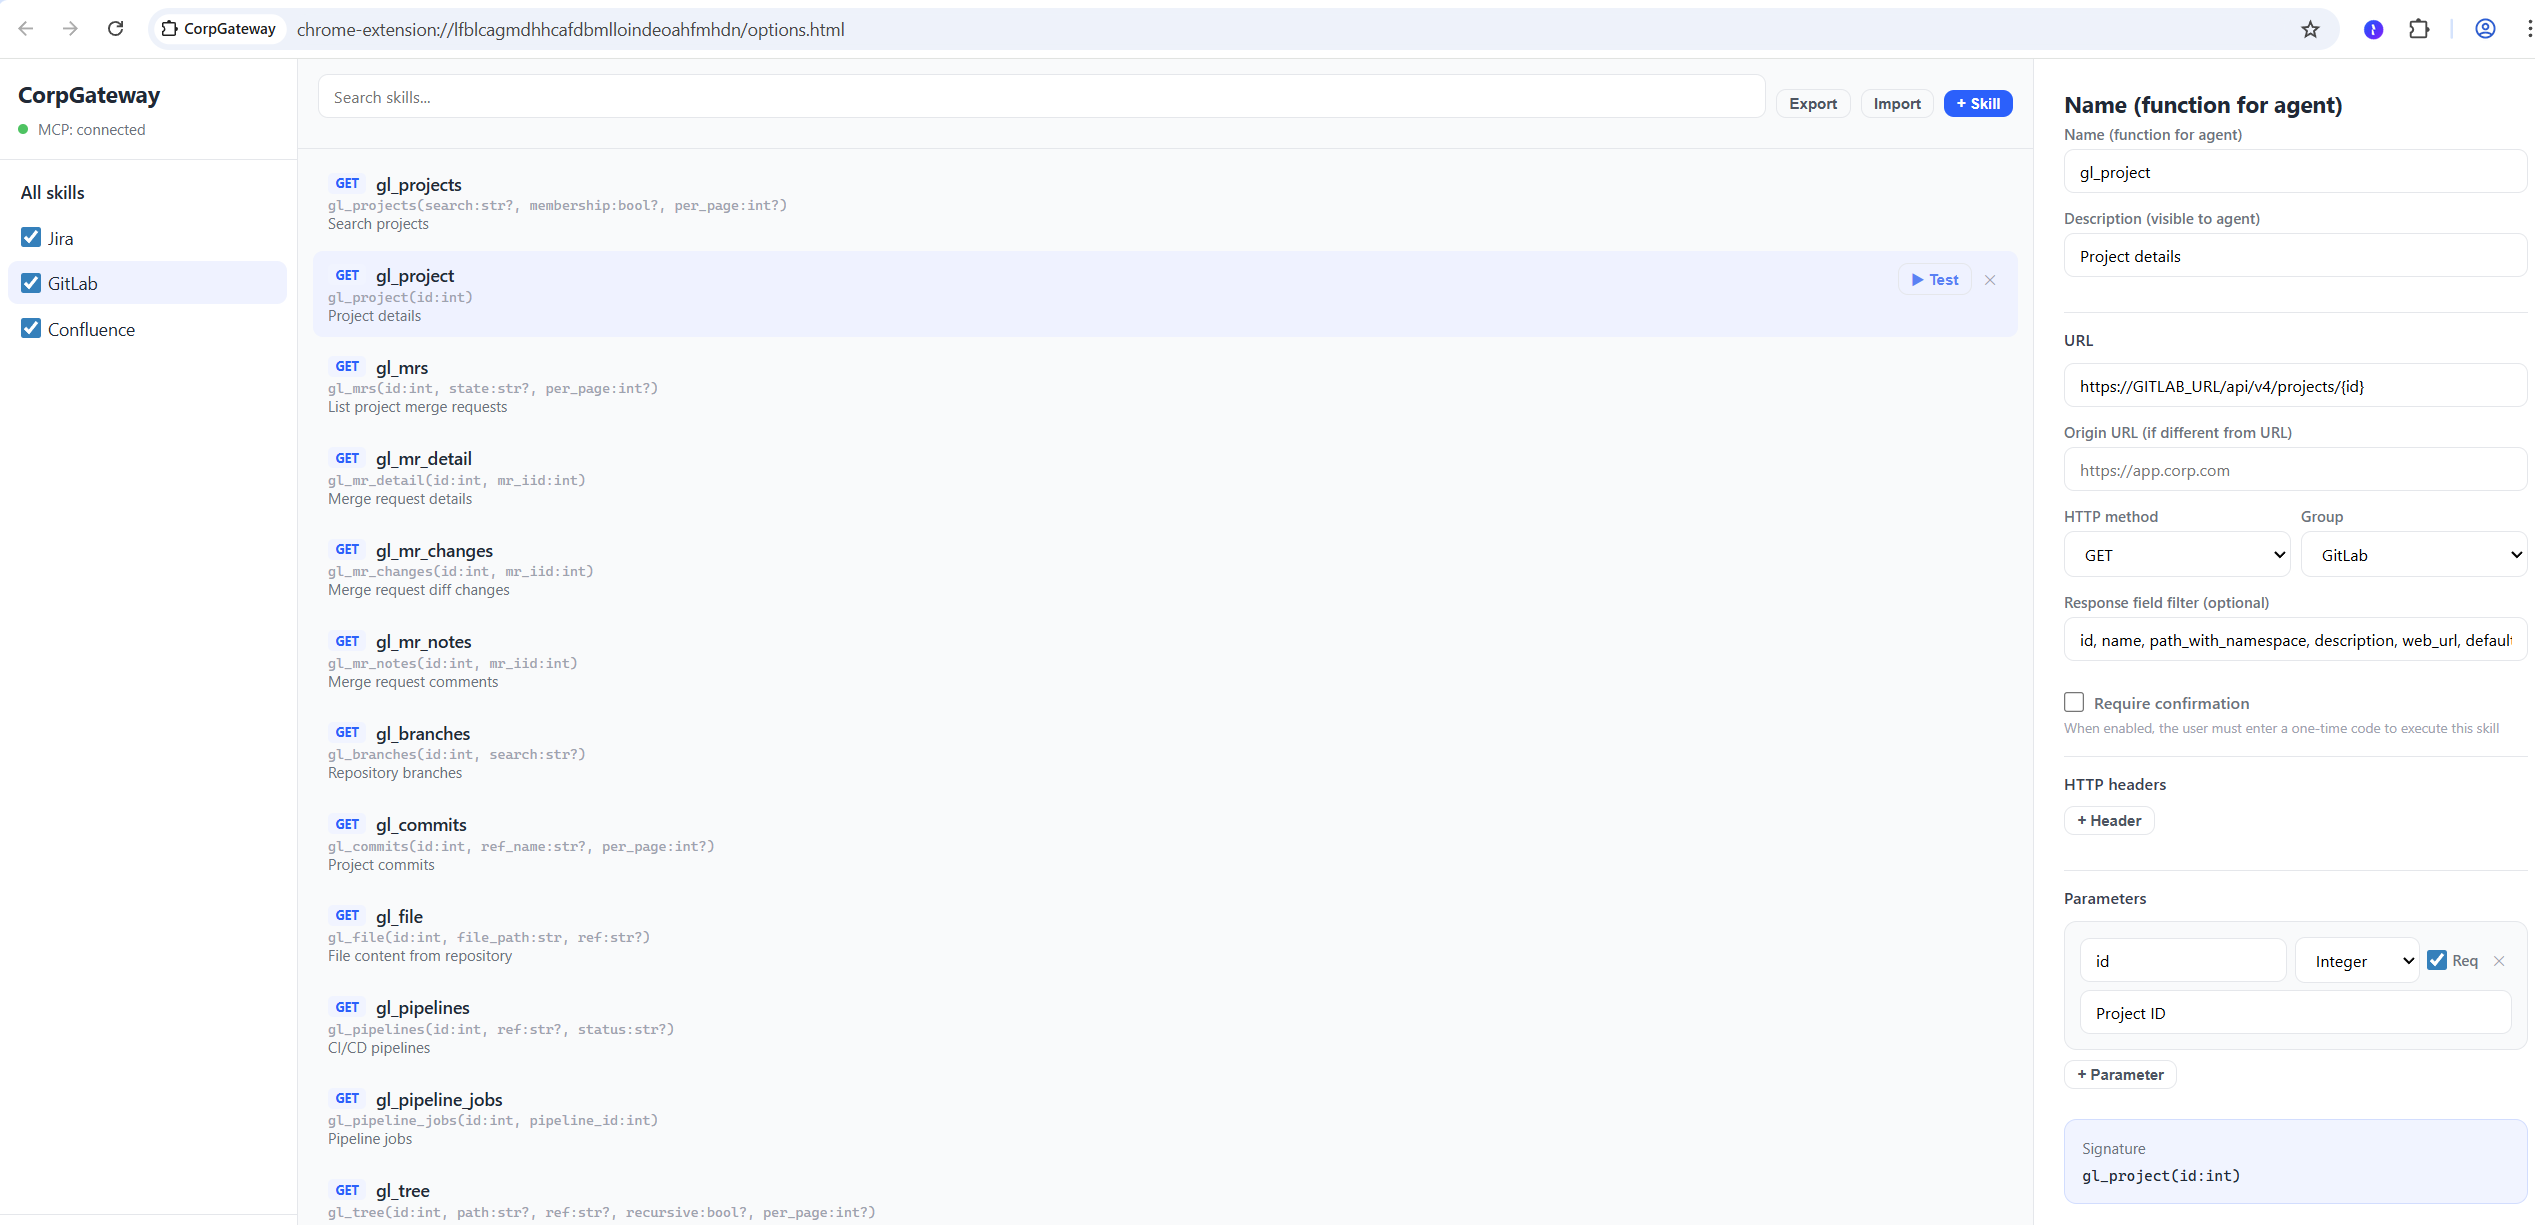Viewport: 2535px width, 1225px height.
Task: Open the gl_mrs skill row
Action: (x=1165, y=387)
